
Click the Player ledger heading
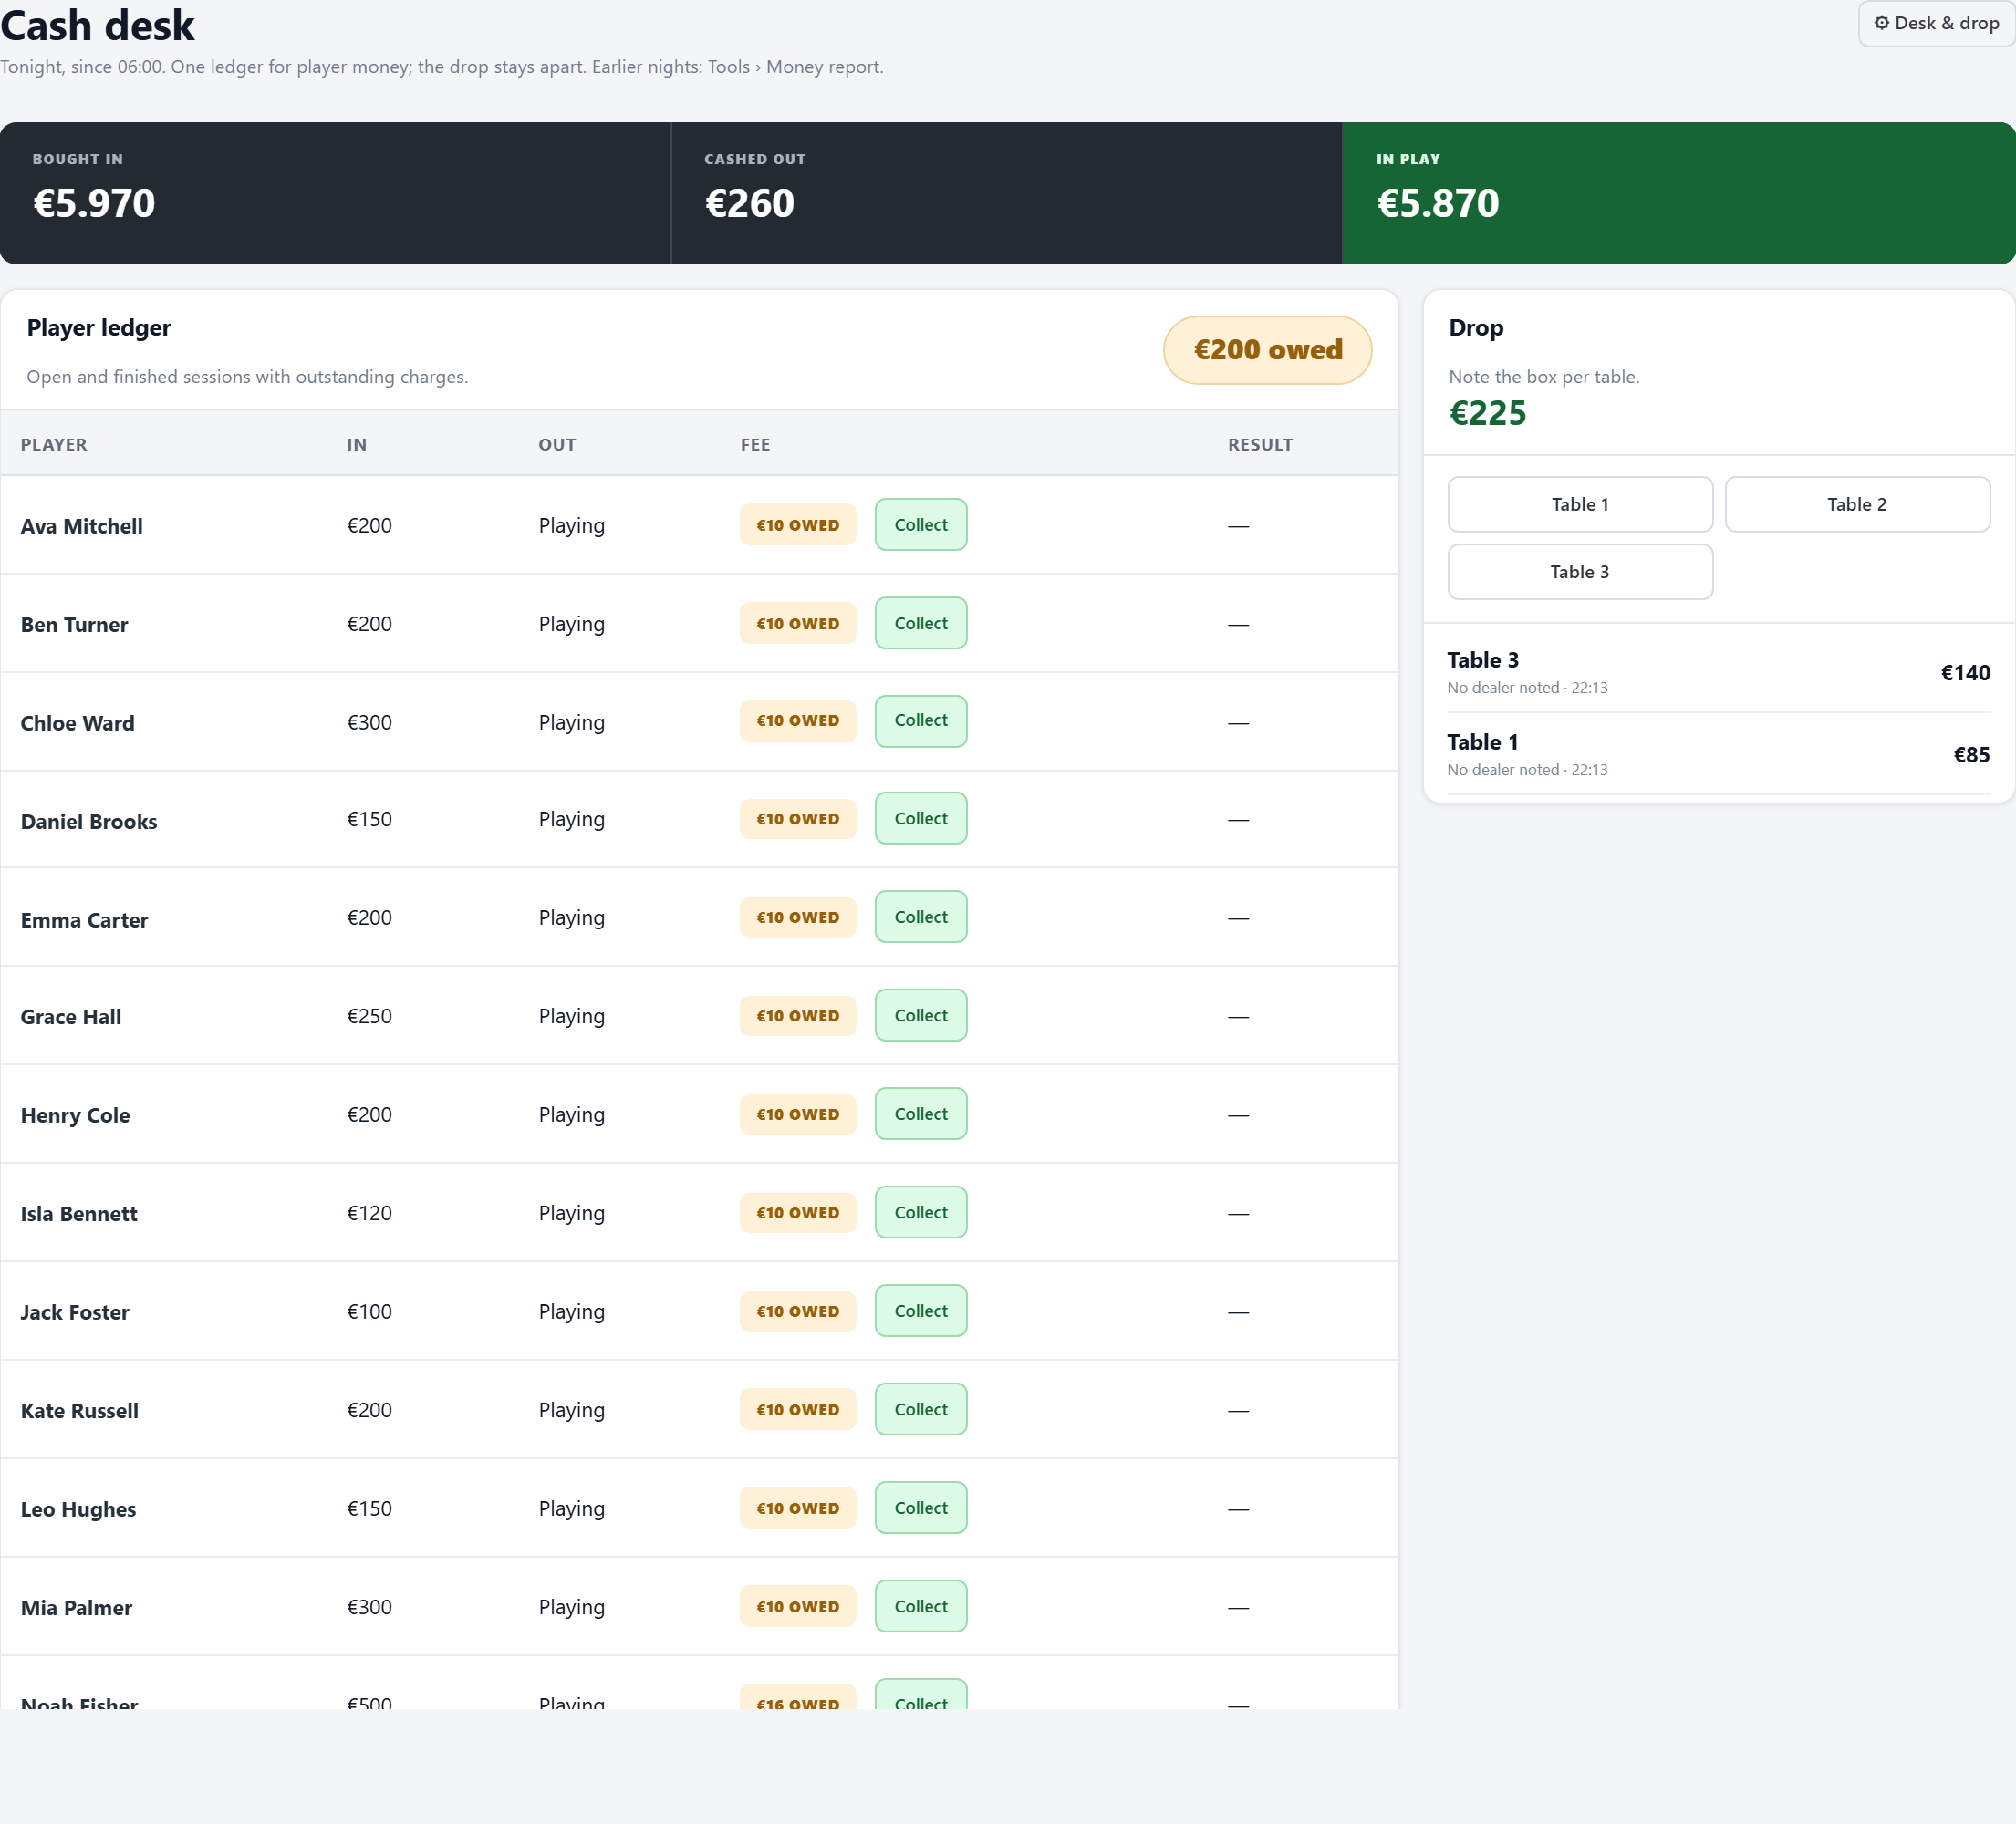(99, 328)
